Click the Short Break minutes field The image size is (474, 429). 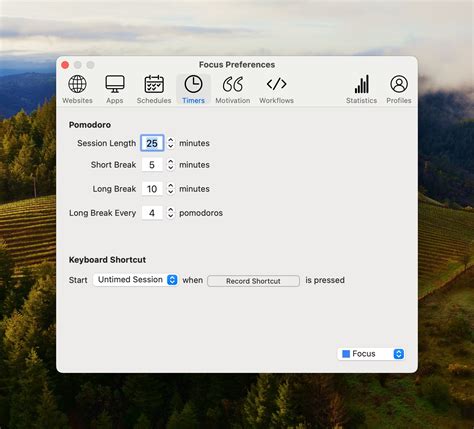[x=152, y=165]
